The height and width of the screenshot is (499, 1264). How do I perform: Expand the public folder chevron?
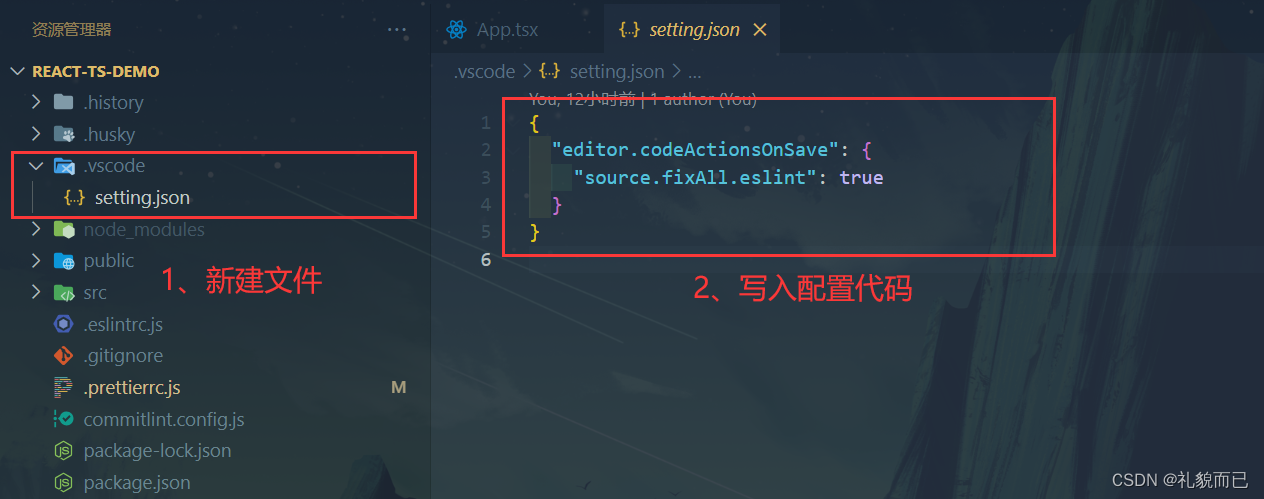point(36,260)
